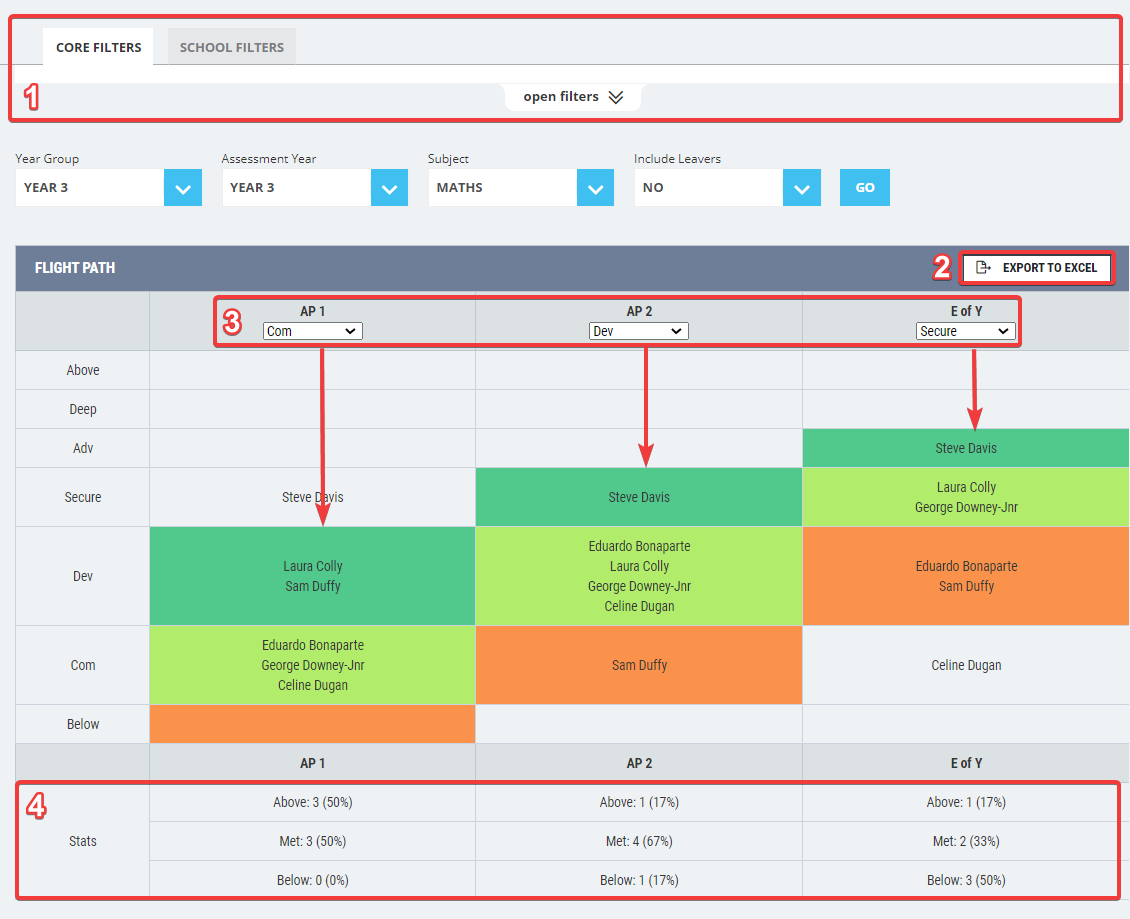Click Celine Dugan in the AP 2 Dev cell
This screenshot has width=1130, height=919.
pos(639,607)
